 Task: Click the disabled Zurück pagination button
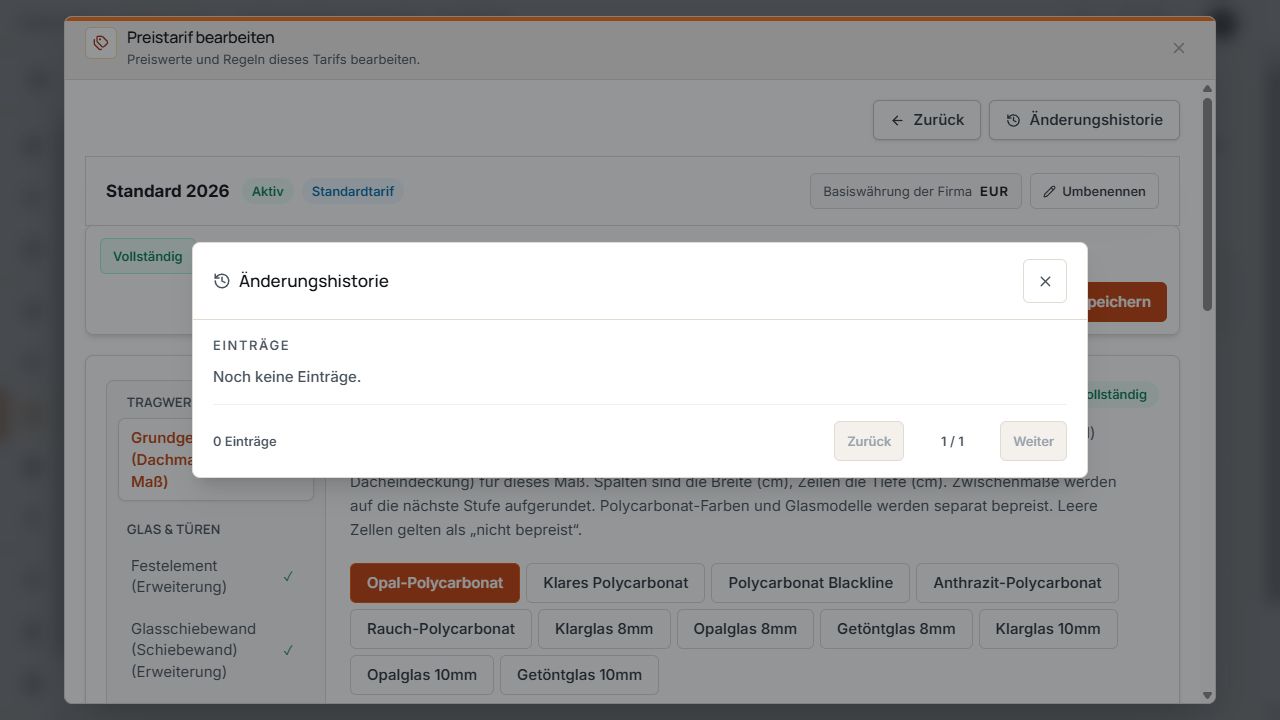869,441
